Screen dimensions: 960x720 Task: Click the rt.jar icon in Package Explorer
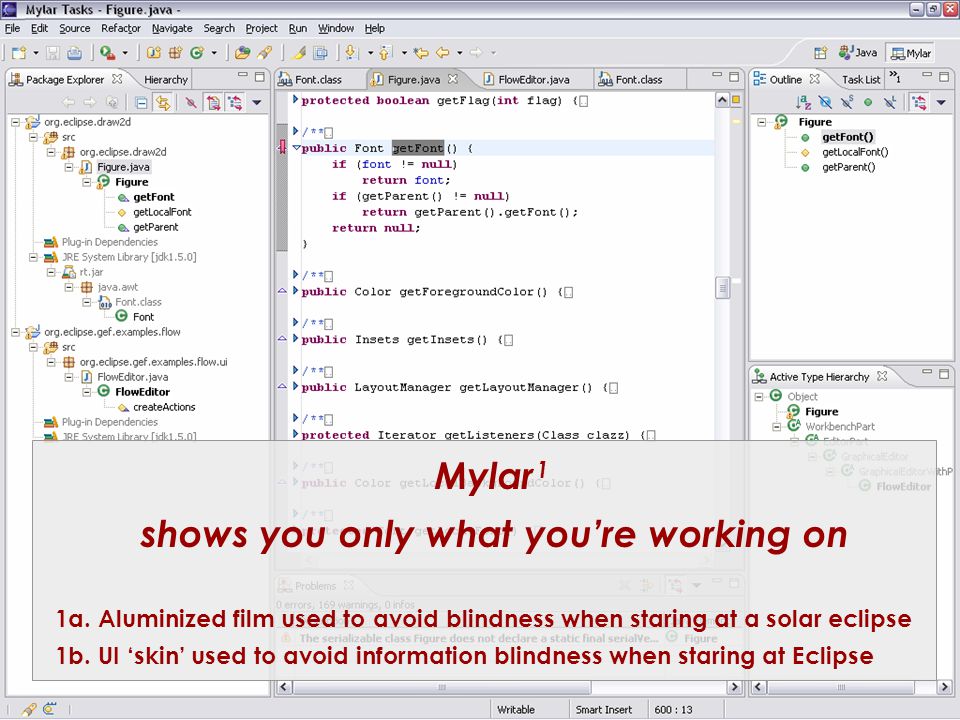(x=69, y=272)
